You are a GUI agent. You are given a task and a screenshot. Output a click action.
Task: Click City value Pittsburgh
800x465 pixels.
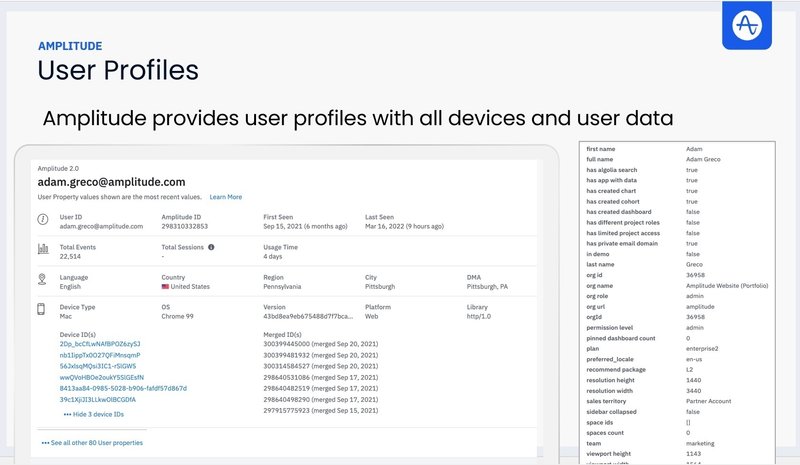(x=380, y=287)
